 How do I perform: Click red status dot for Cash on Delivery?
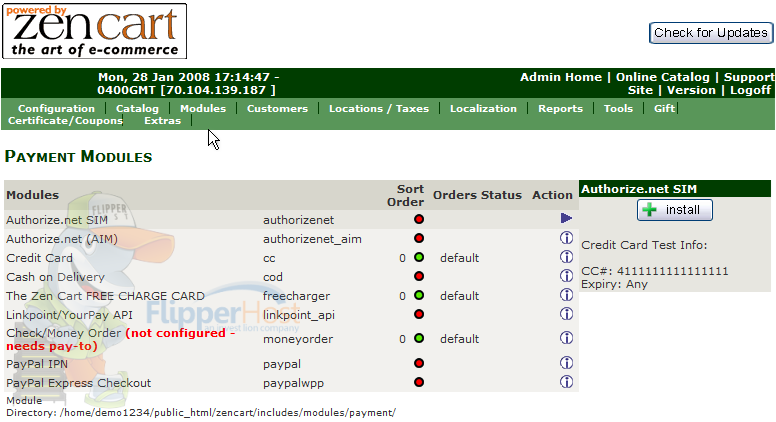click(x=419, y=276)
